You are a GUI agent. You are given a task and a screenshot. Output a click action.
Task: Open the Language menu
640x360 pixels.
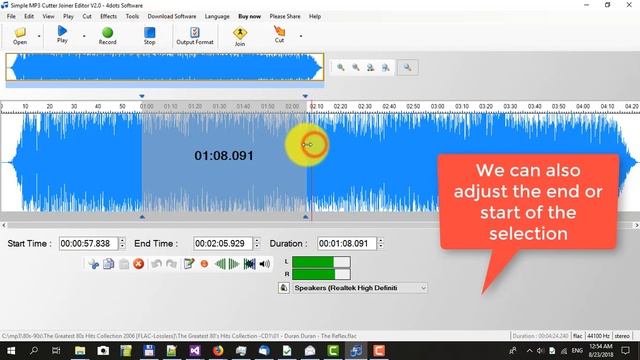[217, 16]
